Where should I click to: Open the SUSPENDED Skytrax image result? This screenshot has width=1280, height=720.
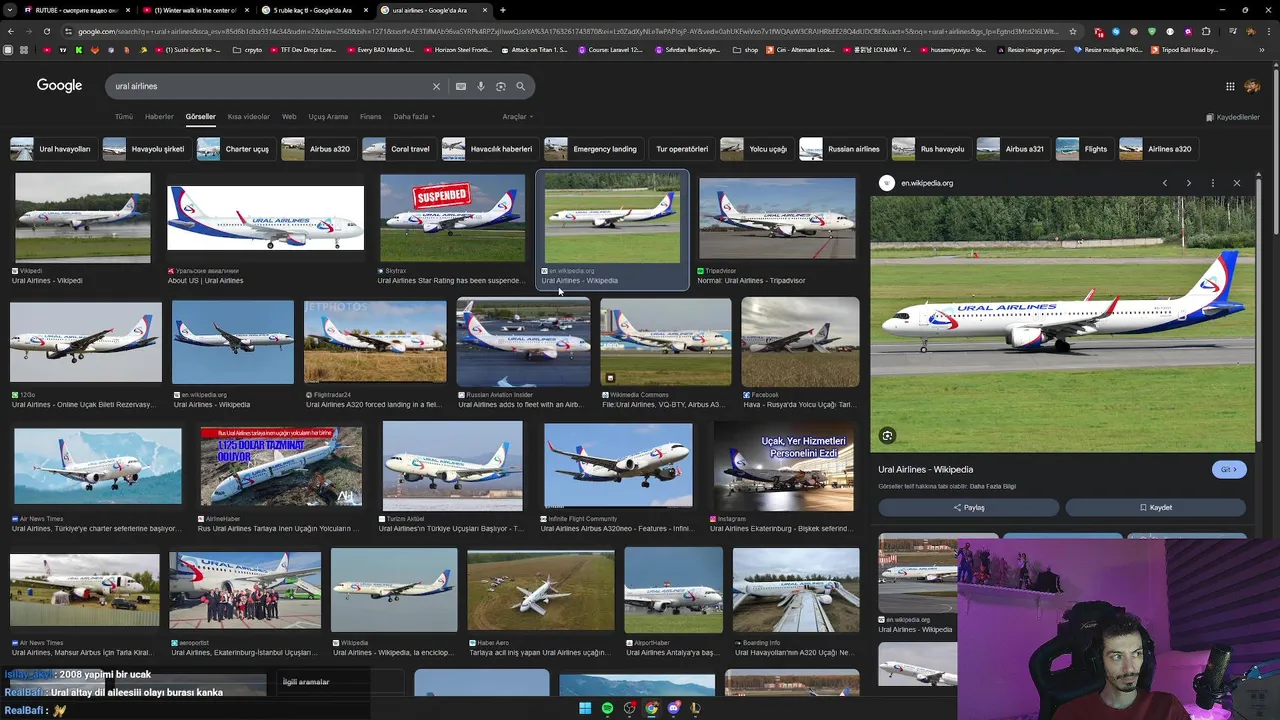pos(452,218)
